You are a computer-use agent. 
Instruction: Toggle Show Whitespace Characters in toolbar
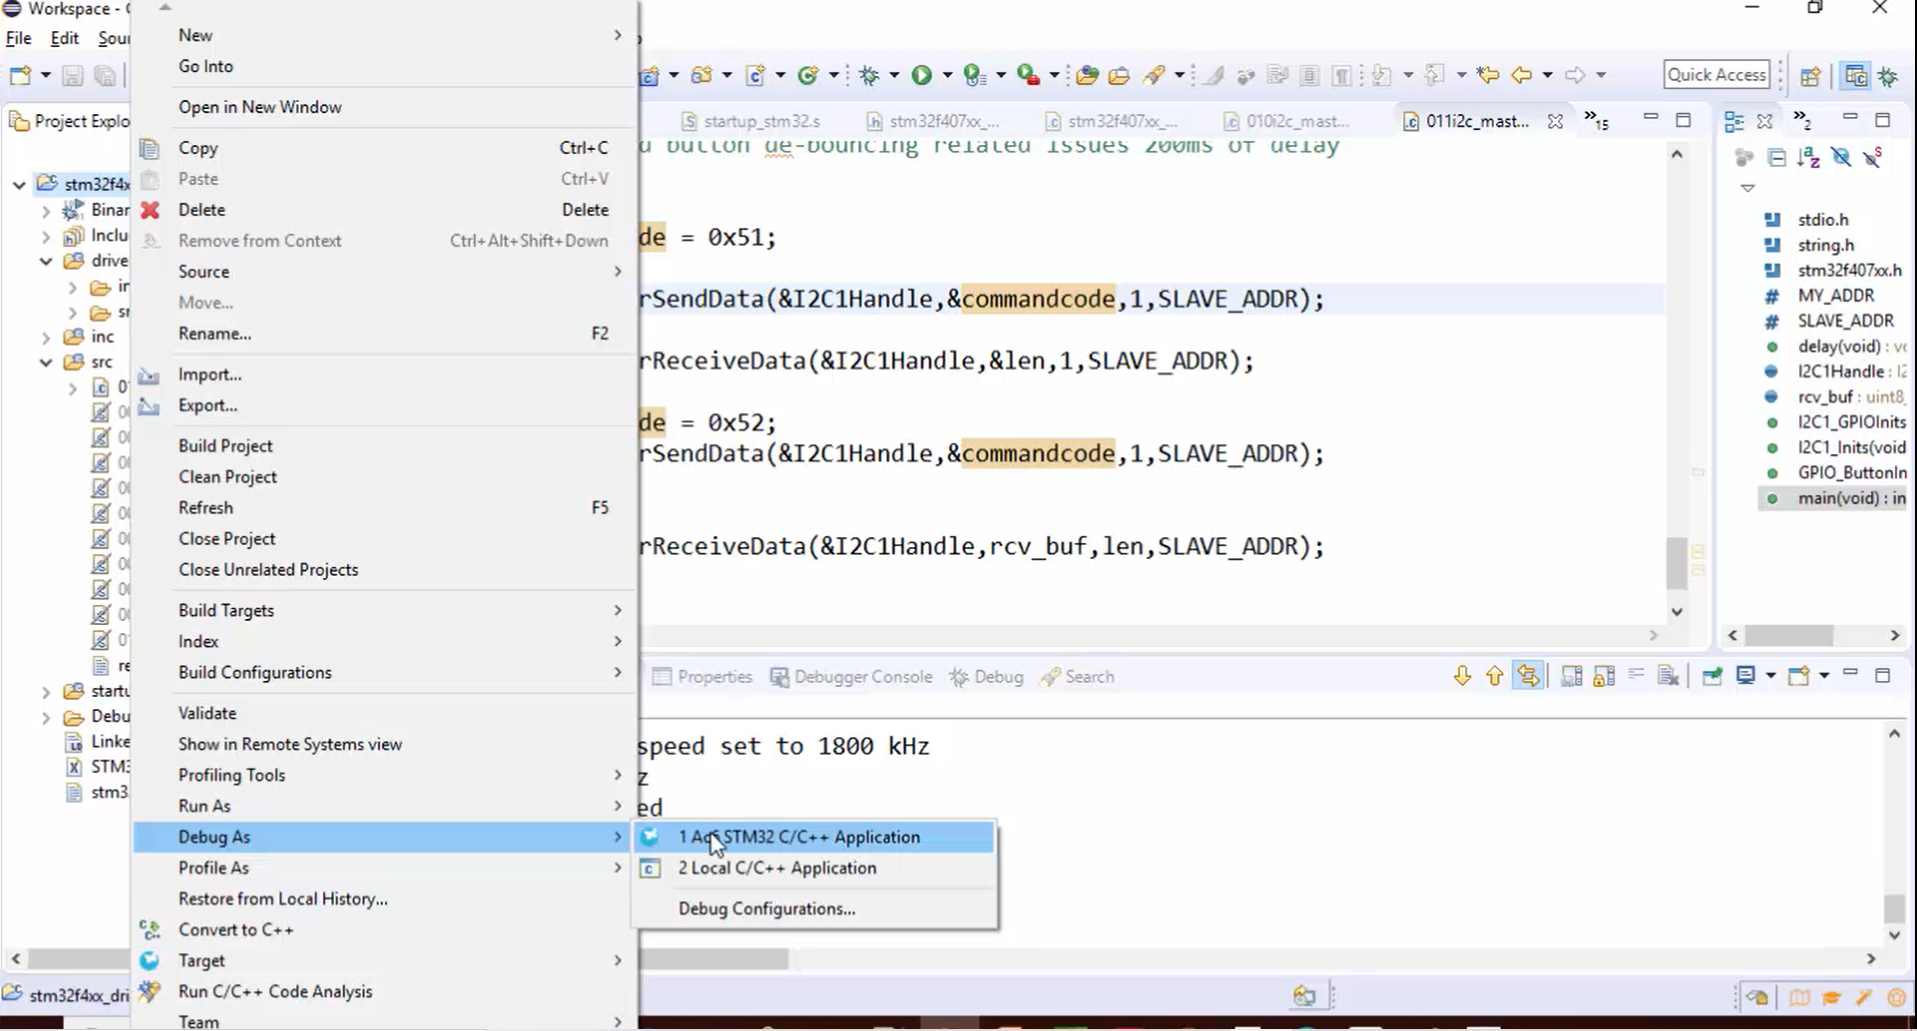pyautogui.click(x=1342, y=75)
